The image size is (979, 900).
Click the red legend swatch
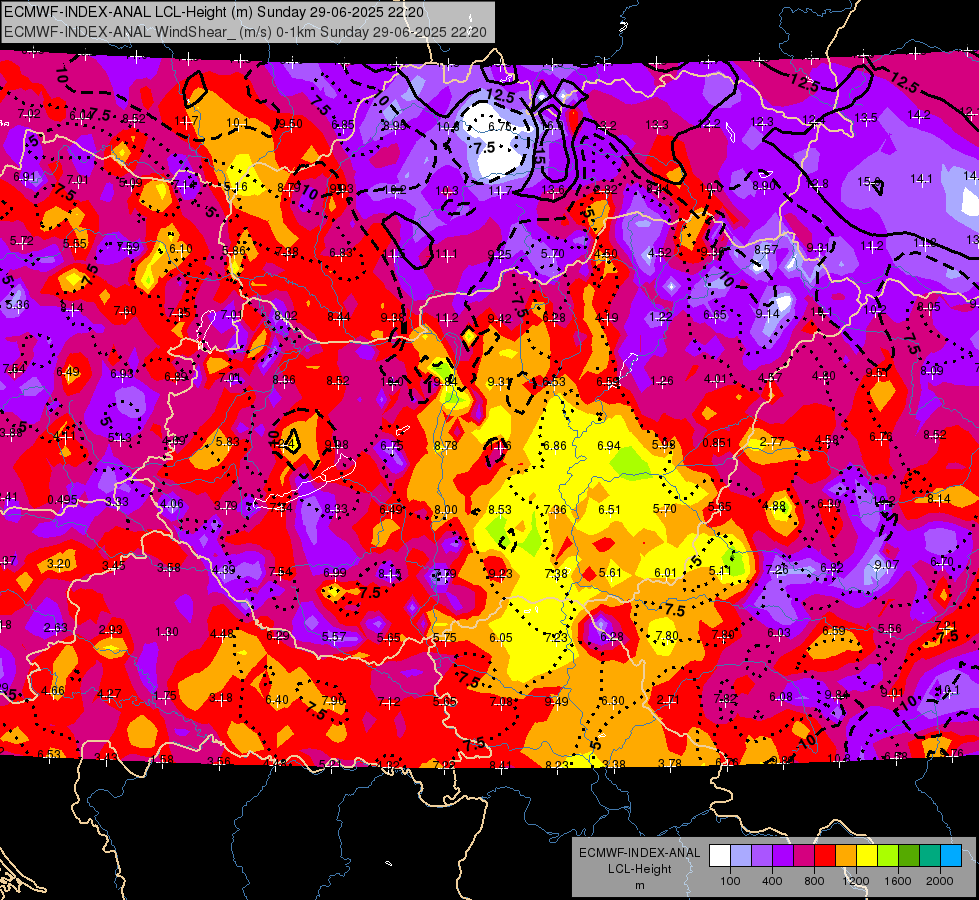[x=825, y=856]
